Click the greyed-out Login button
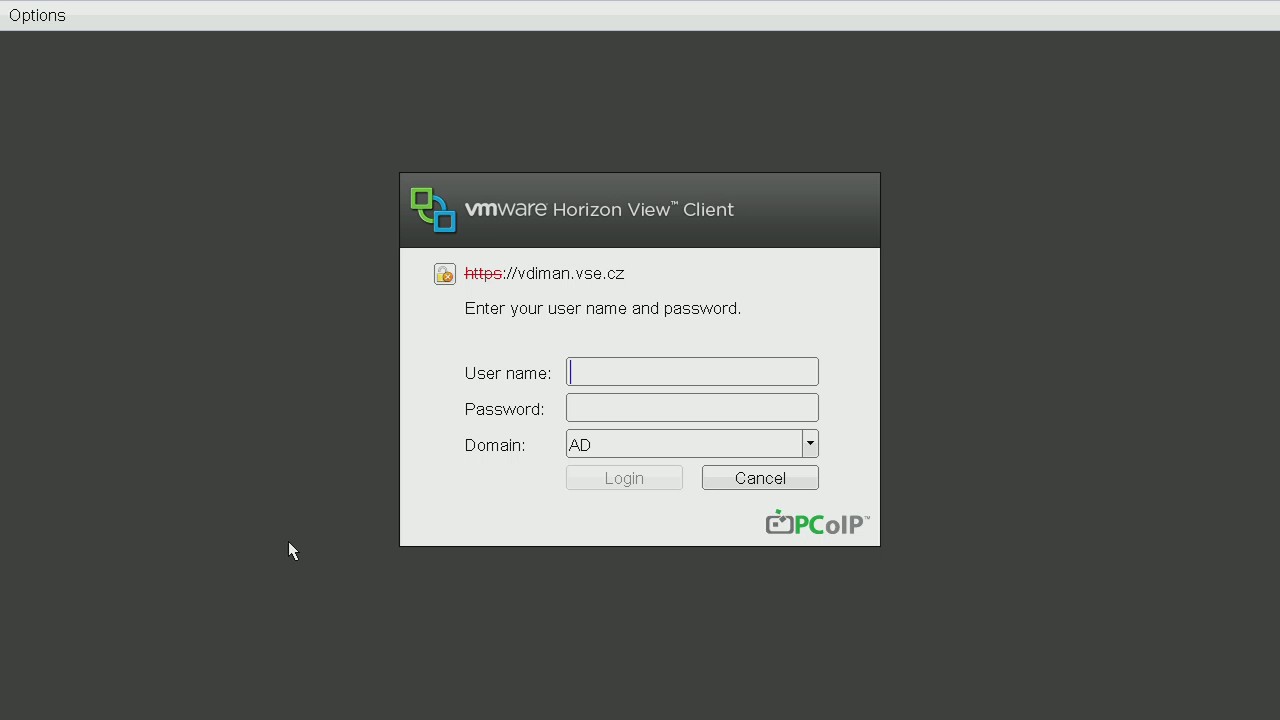Viewport: 1280px width, 720px height. pos(624,478)
